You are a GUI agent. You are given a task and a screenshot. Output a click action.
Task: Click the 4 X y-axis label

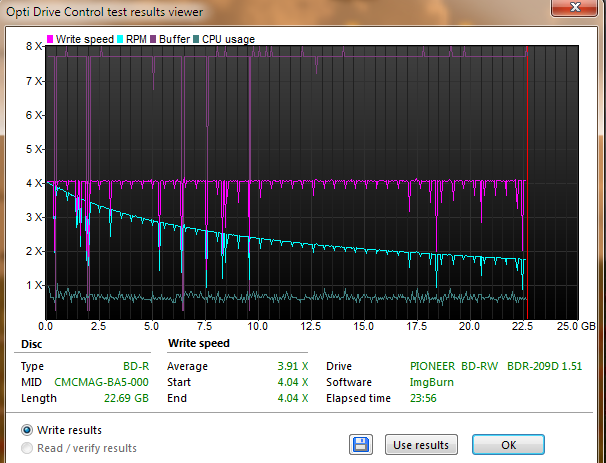pyautogui.click(x=34, y=183)
